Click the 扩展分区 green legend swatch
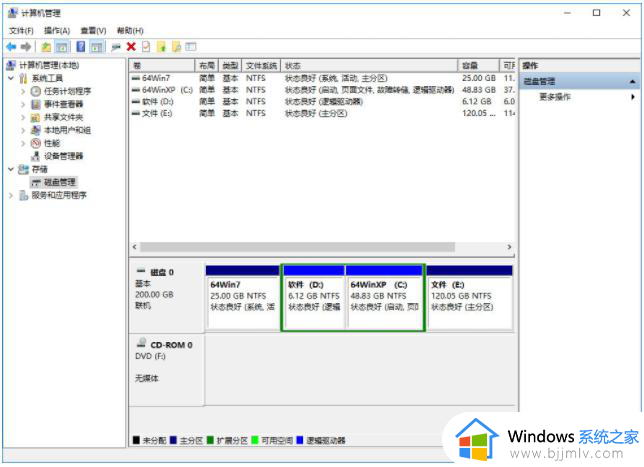Screen dimensions: 644x467 210,440
